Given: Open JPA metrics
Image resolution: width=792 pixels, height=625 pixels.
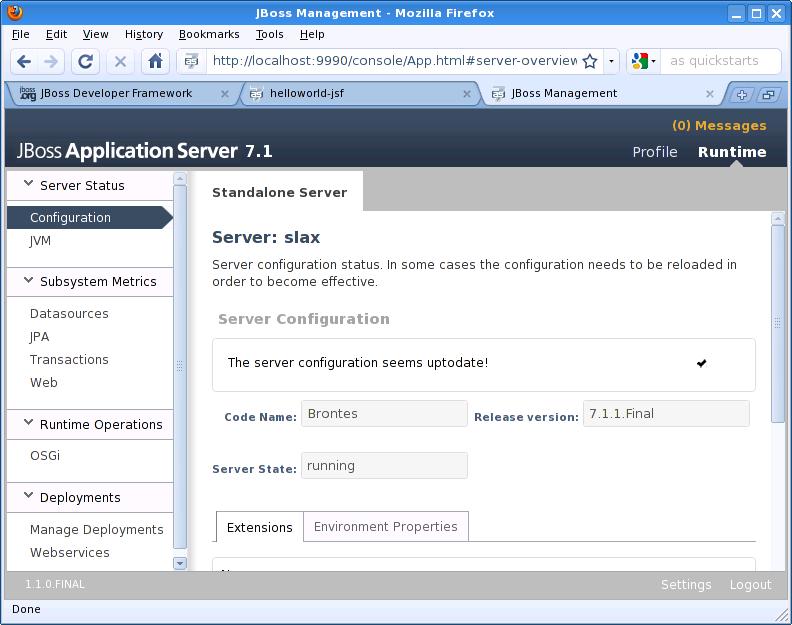Looking at the screenshot, I should coord(39,337).
